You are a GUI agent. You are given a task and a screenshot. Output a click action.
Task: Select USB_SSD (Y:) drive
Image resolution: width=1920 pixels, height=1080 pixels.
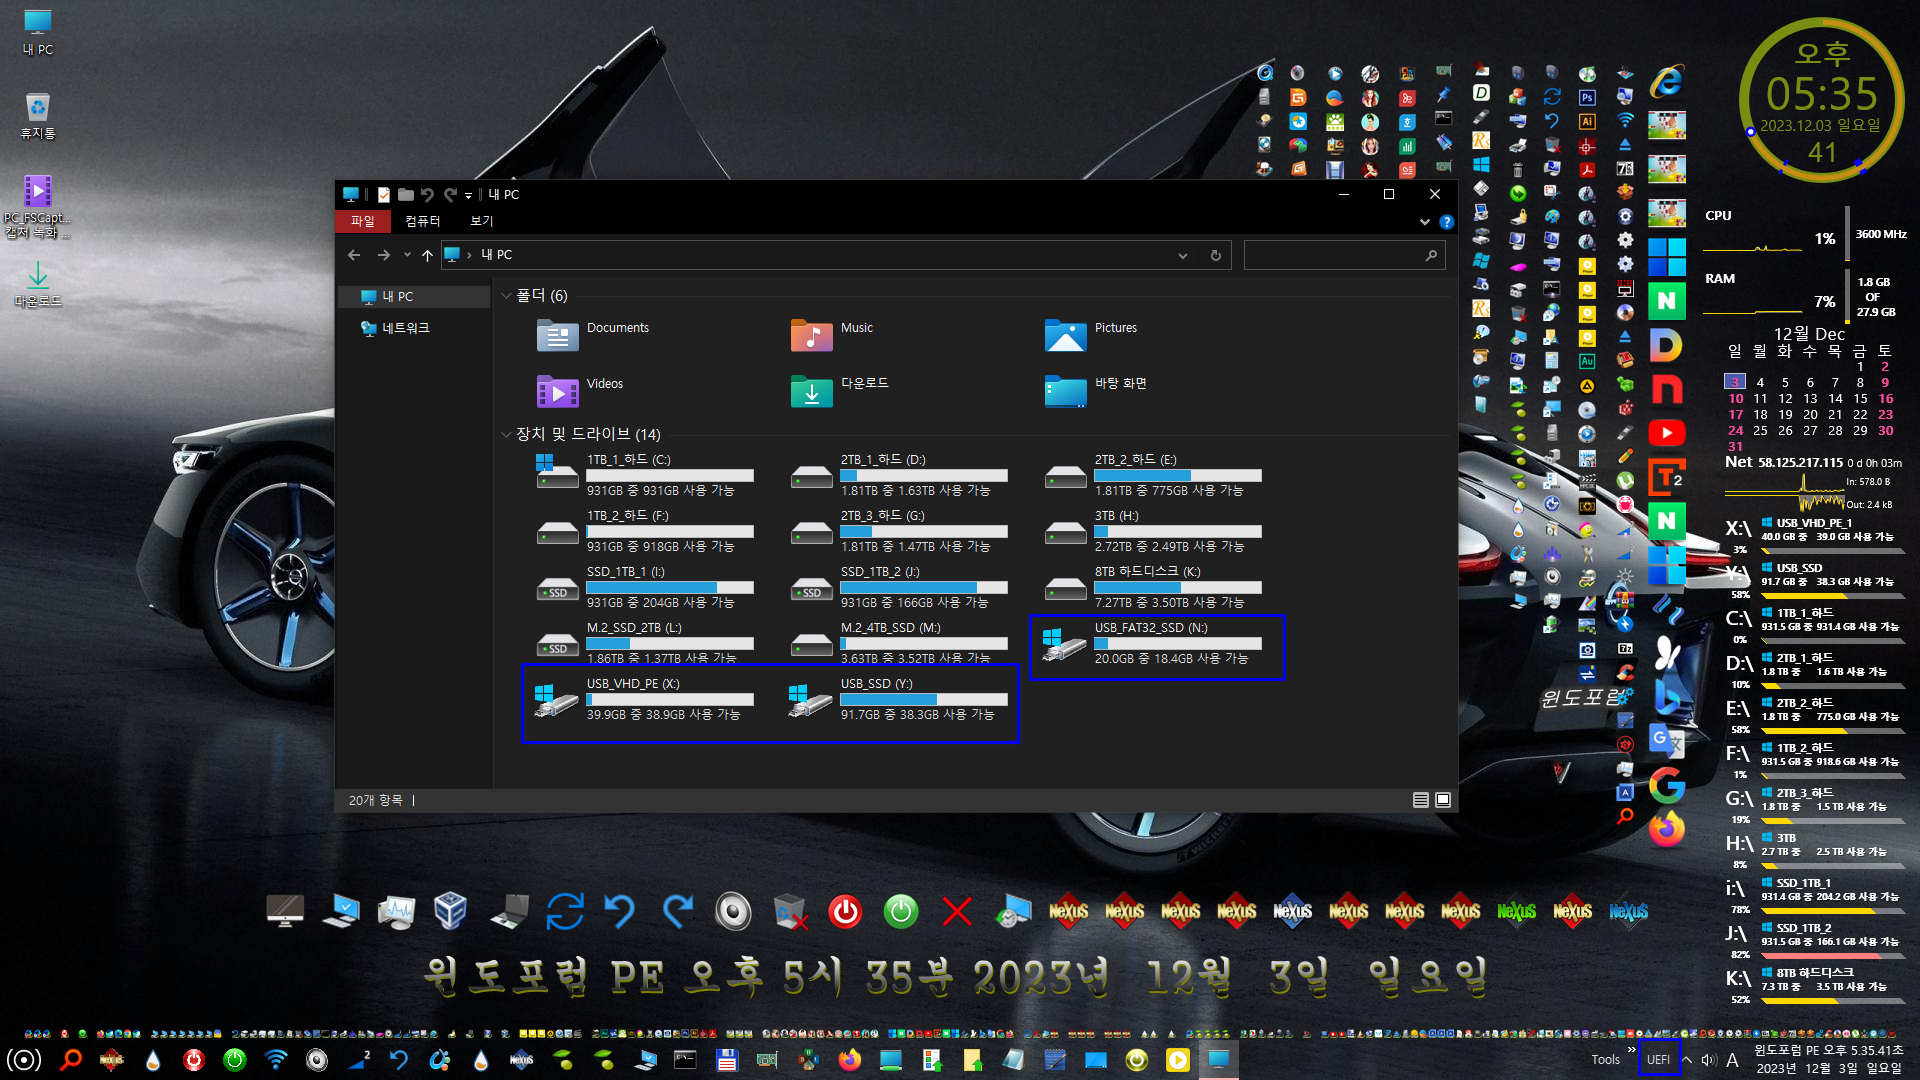(899, 698)
